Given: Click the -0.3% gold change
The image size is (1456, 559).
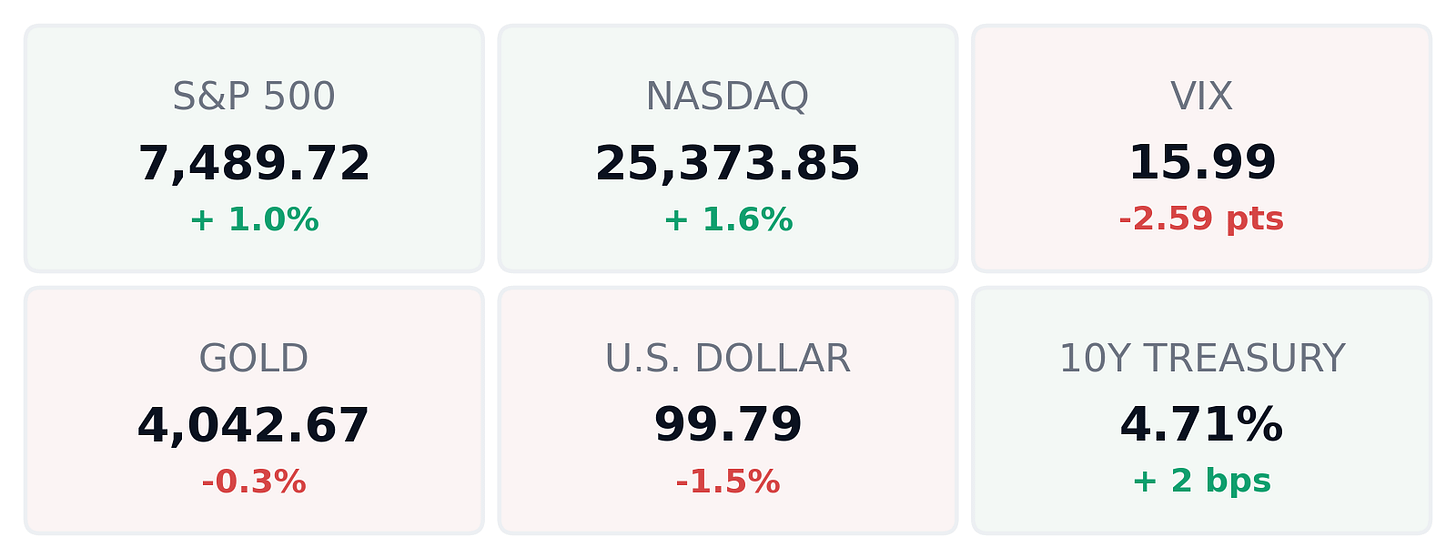Looking at the screenshot, I should (254, 482).
